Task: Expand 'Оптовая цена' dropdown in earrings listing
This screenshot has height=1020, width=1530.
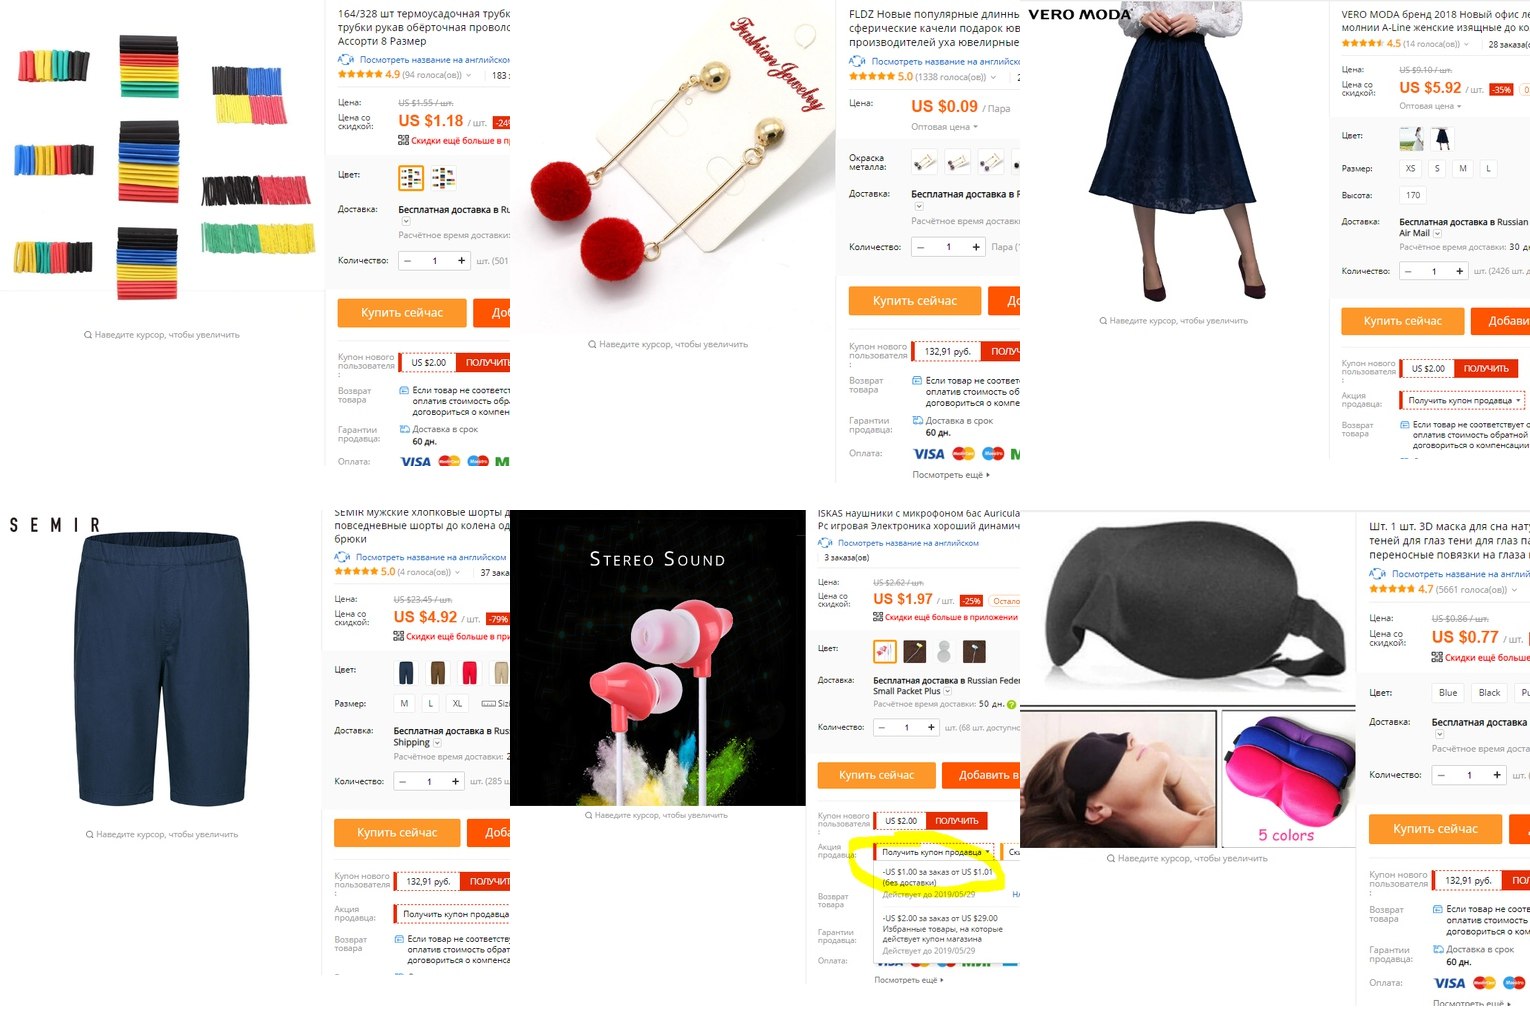Action: coord(944,127)
